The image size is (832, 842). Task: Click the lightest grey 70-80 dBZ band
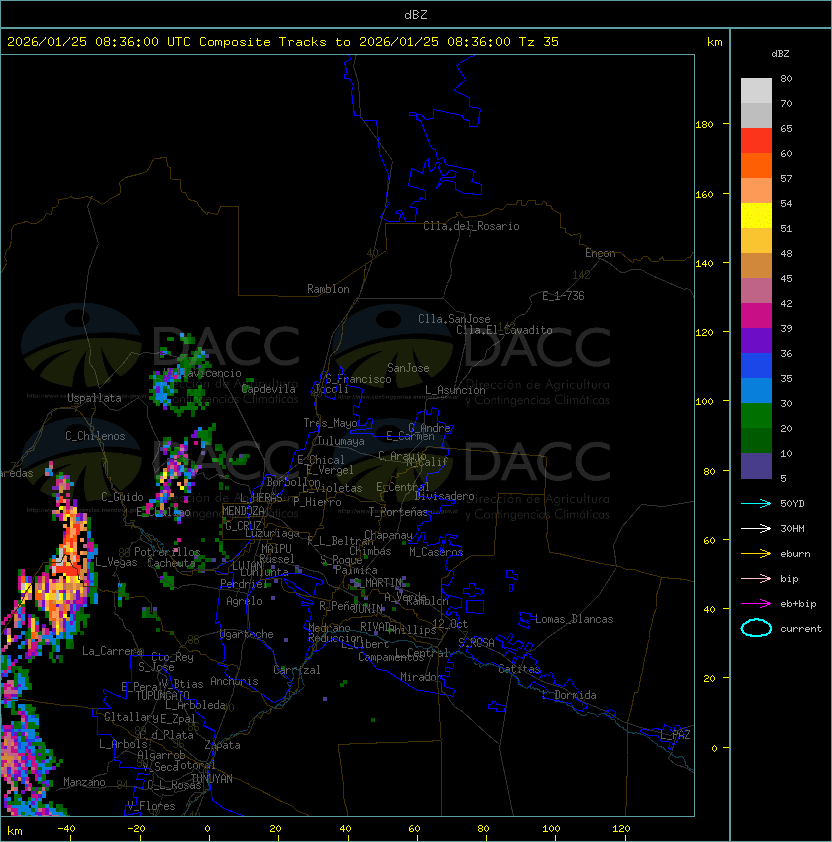point(756,91)
